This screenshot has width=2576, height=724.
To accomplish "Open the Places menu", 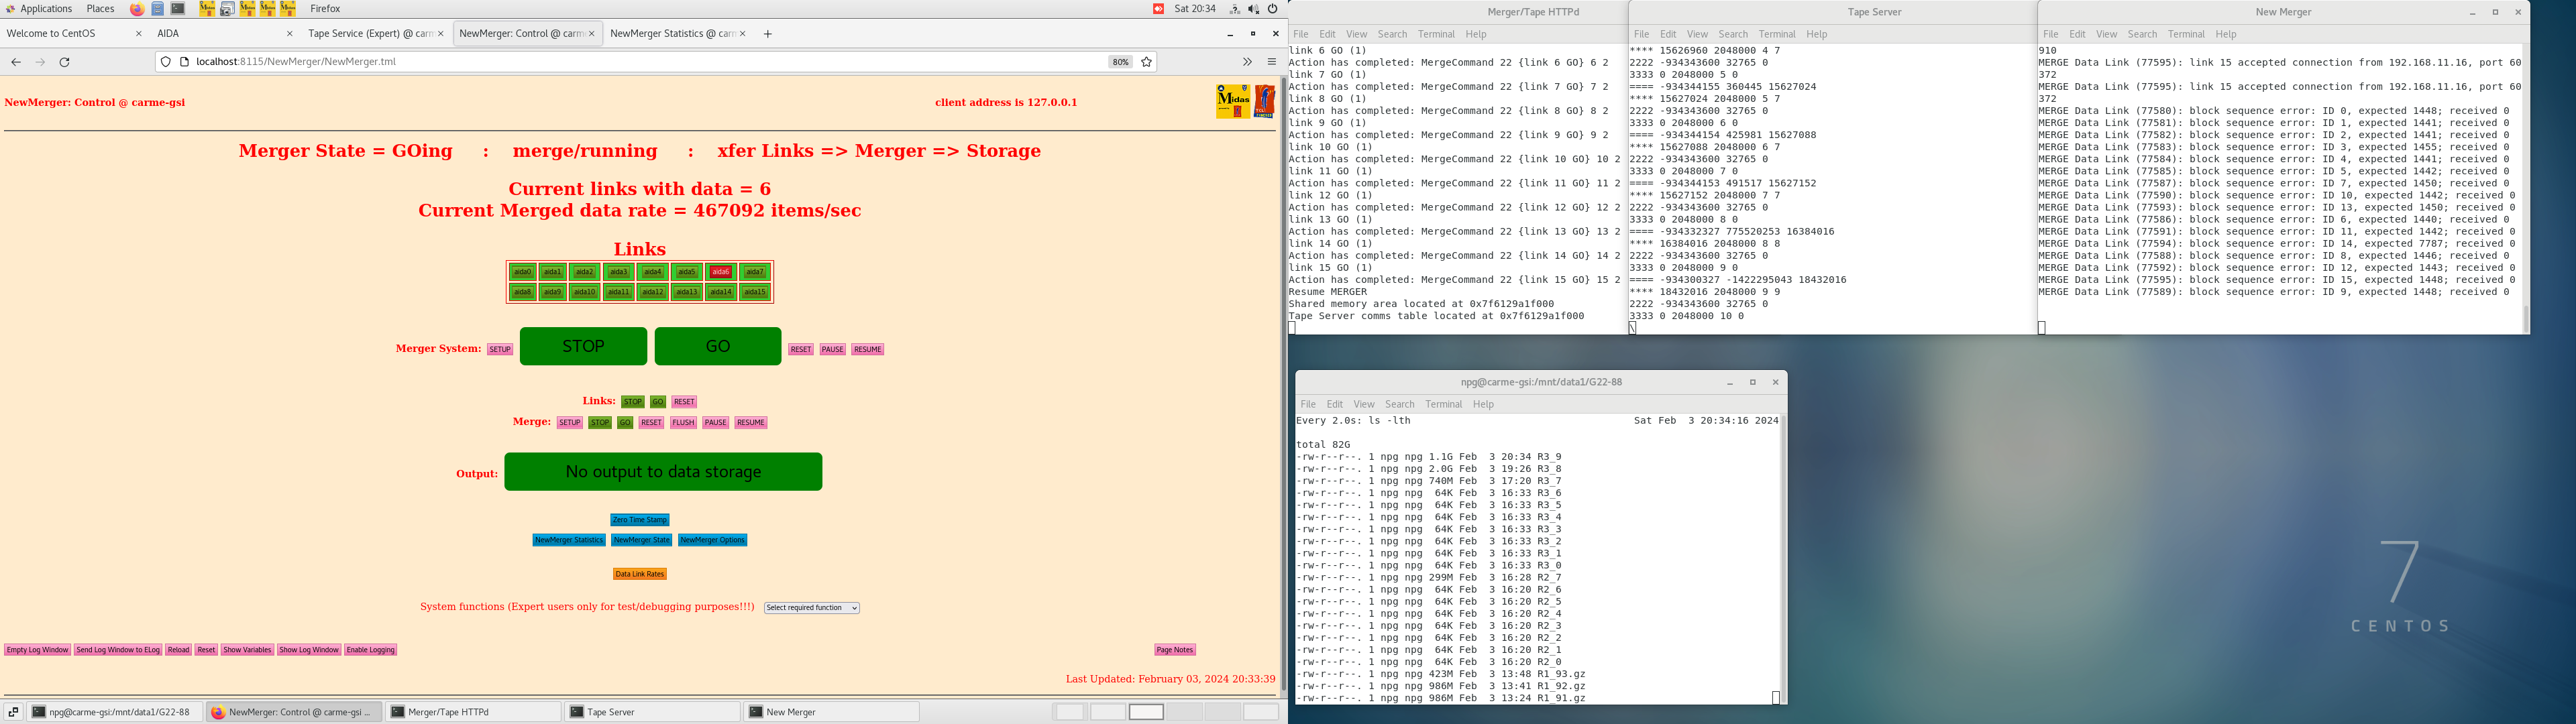I will 100,9.
